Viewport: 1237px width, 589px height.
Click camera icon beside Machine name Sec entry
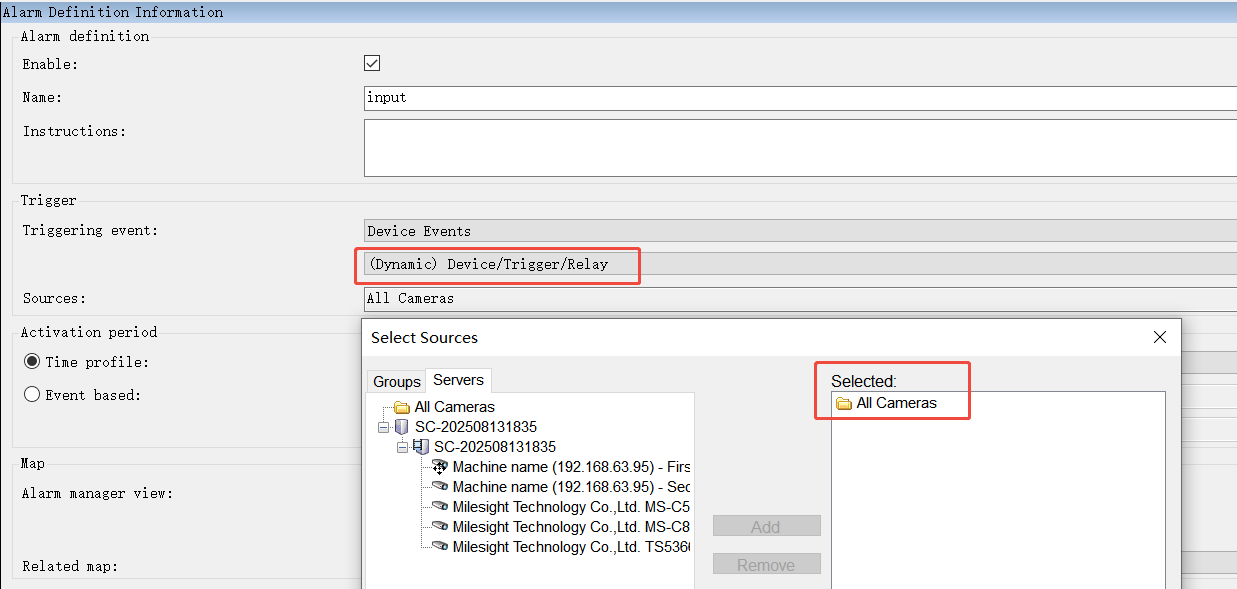[440, 487]
